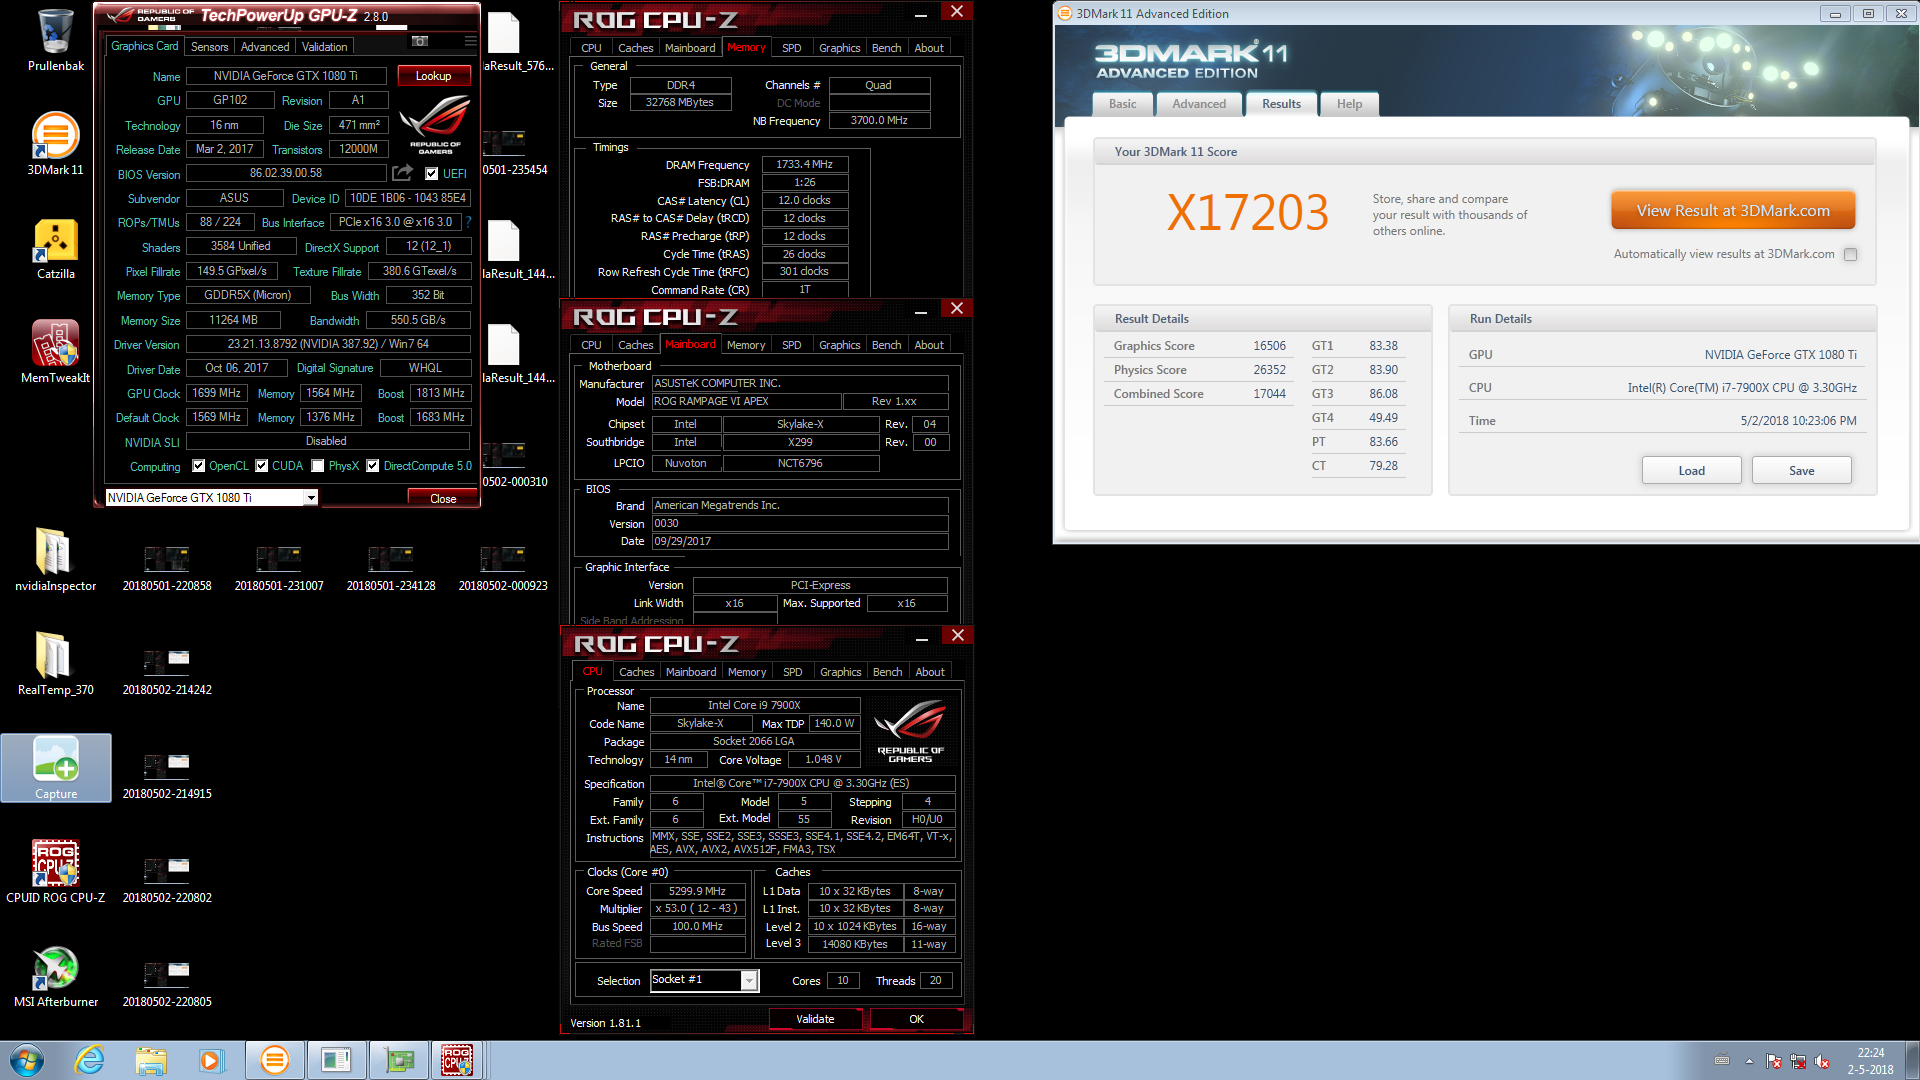Open the RealTemp_370 folder icon
1920x1080 pixels.
click(56, 664)
